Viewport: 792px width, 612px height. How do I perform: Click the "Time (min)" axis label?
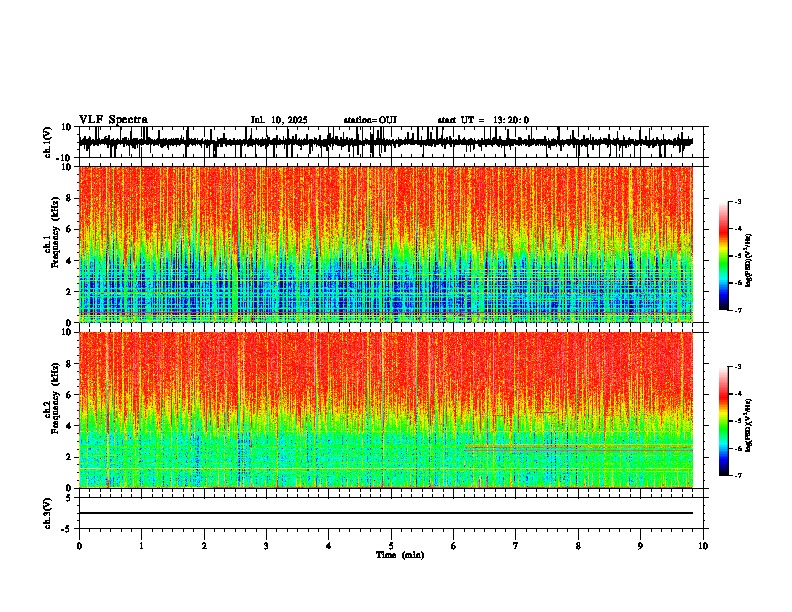(x=400, y=555)
